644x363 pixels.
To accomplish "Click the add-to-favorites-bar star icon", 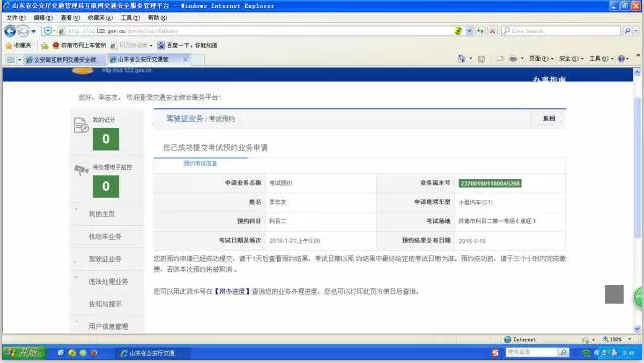I will pos(44,45).
